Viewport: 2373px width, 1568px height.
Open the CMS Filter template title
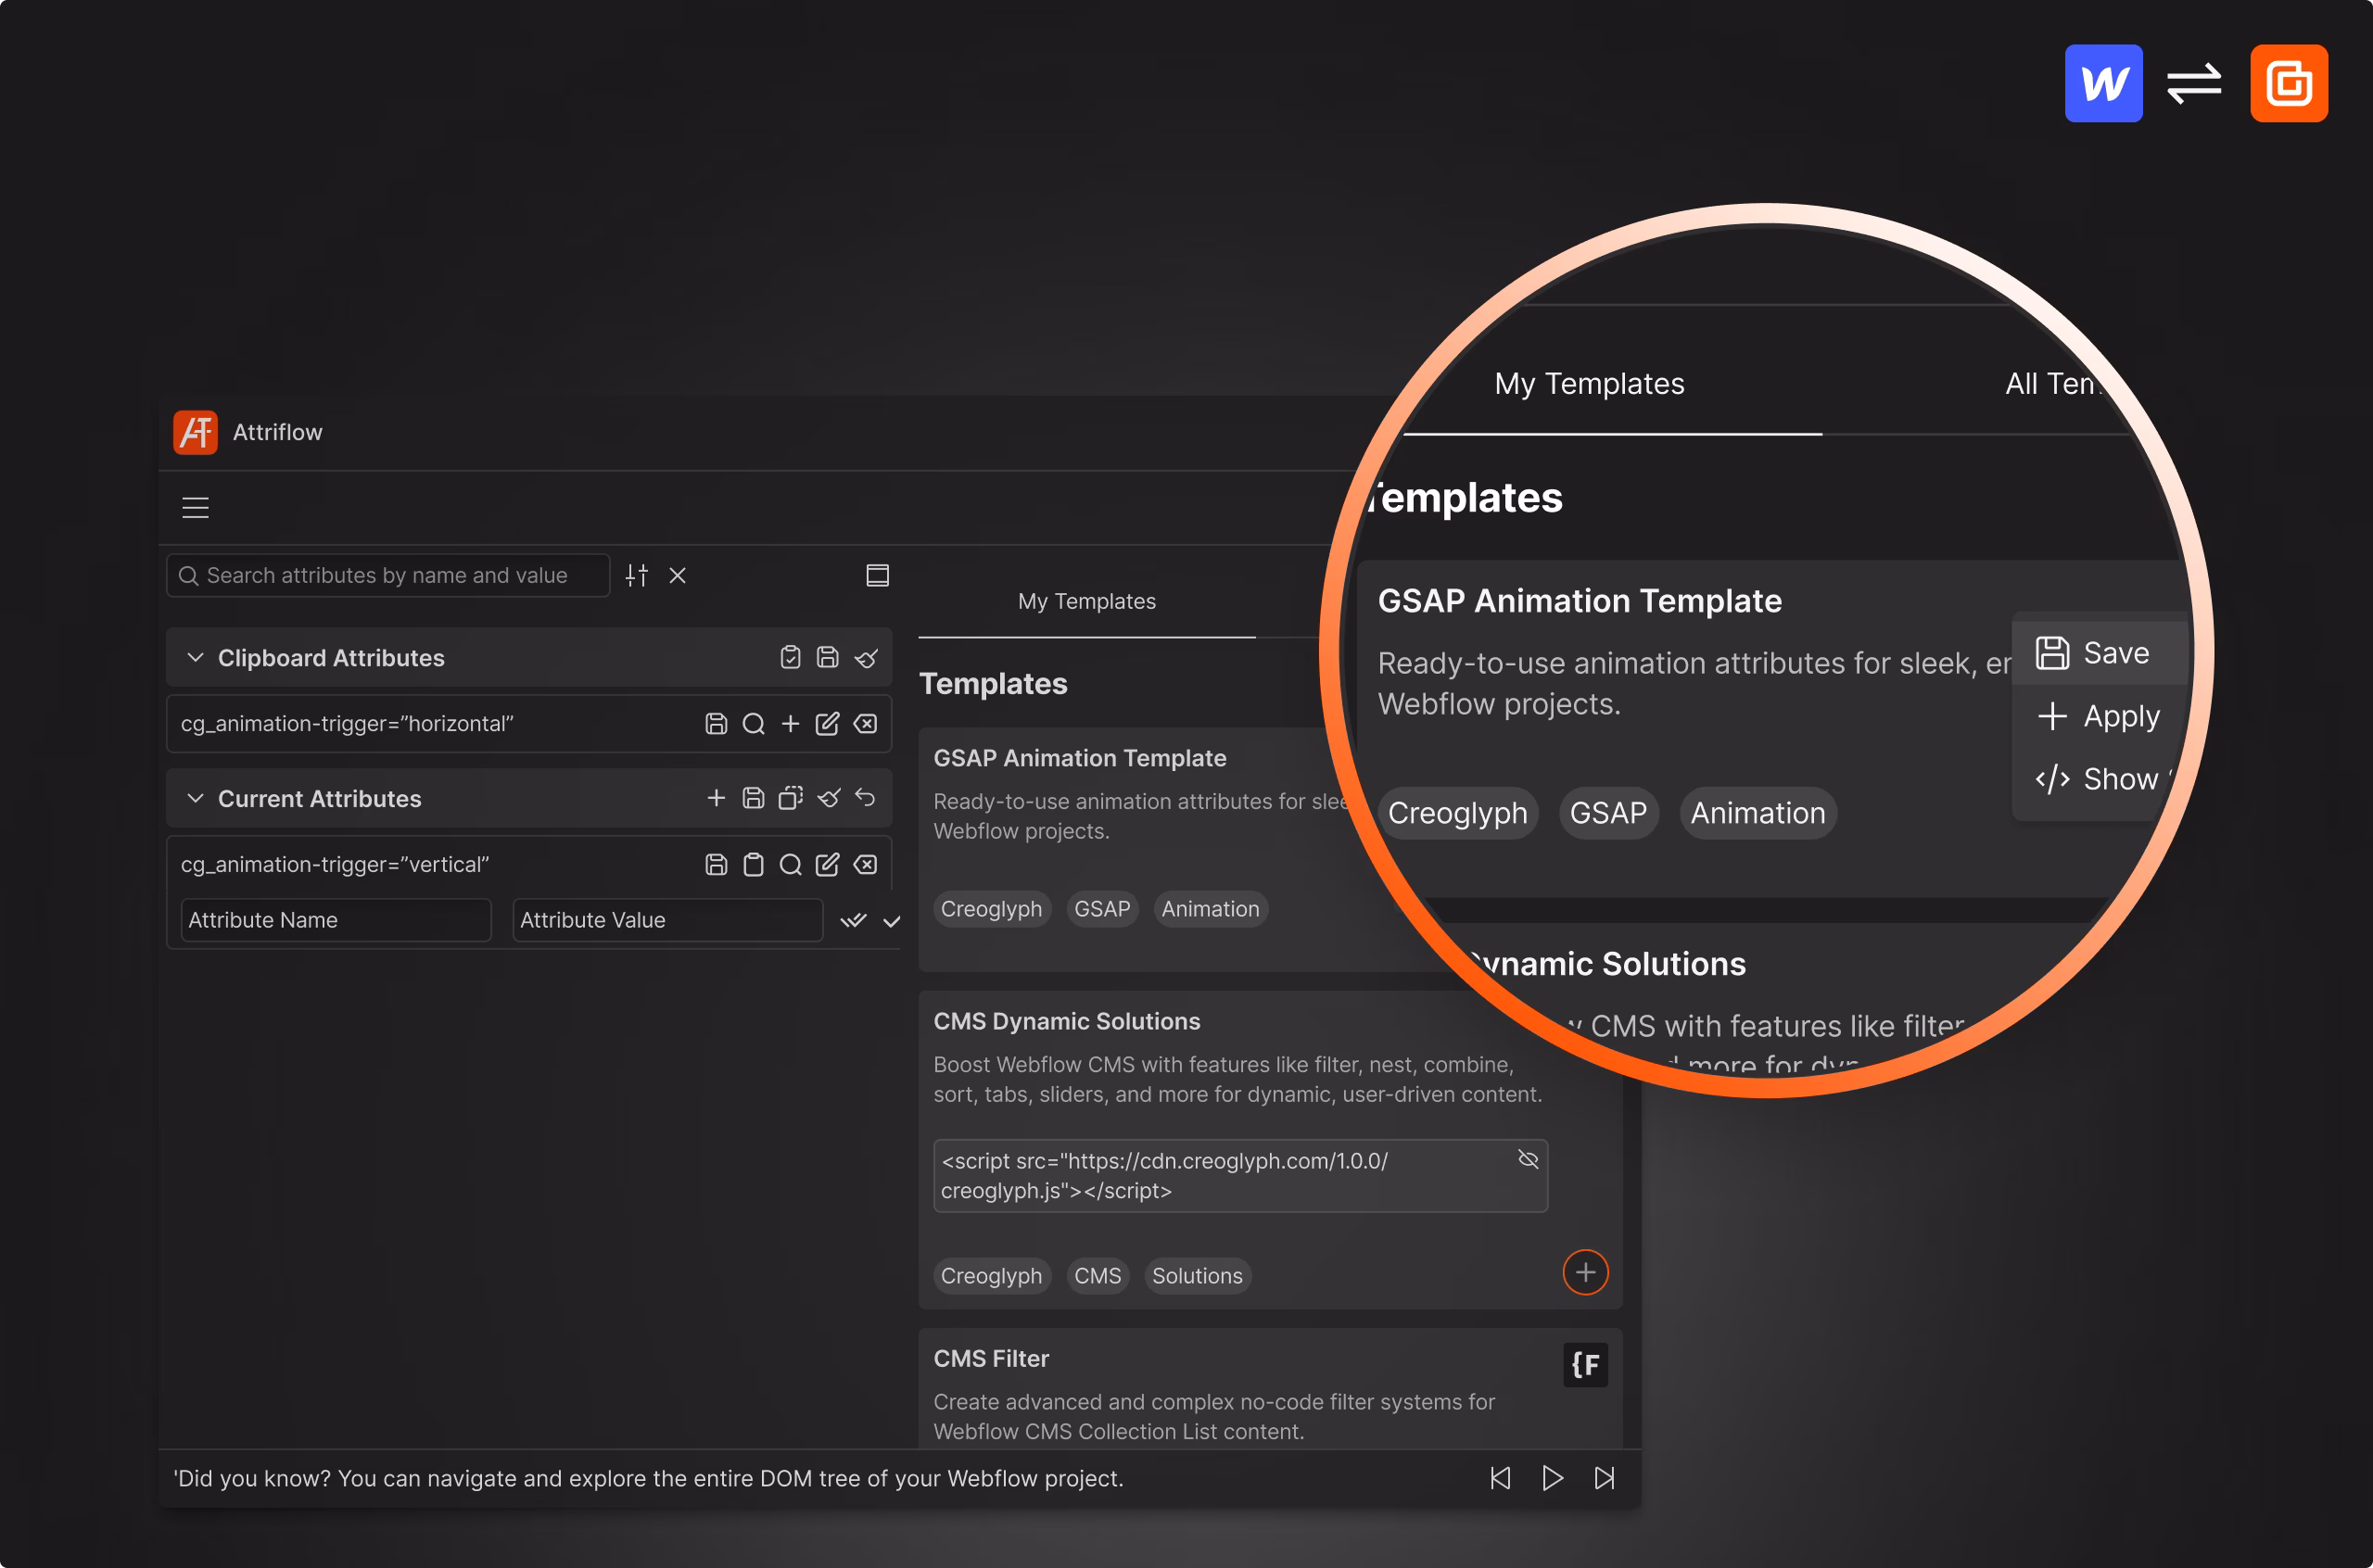point(991,1358)
